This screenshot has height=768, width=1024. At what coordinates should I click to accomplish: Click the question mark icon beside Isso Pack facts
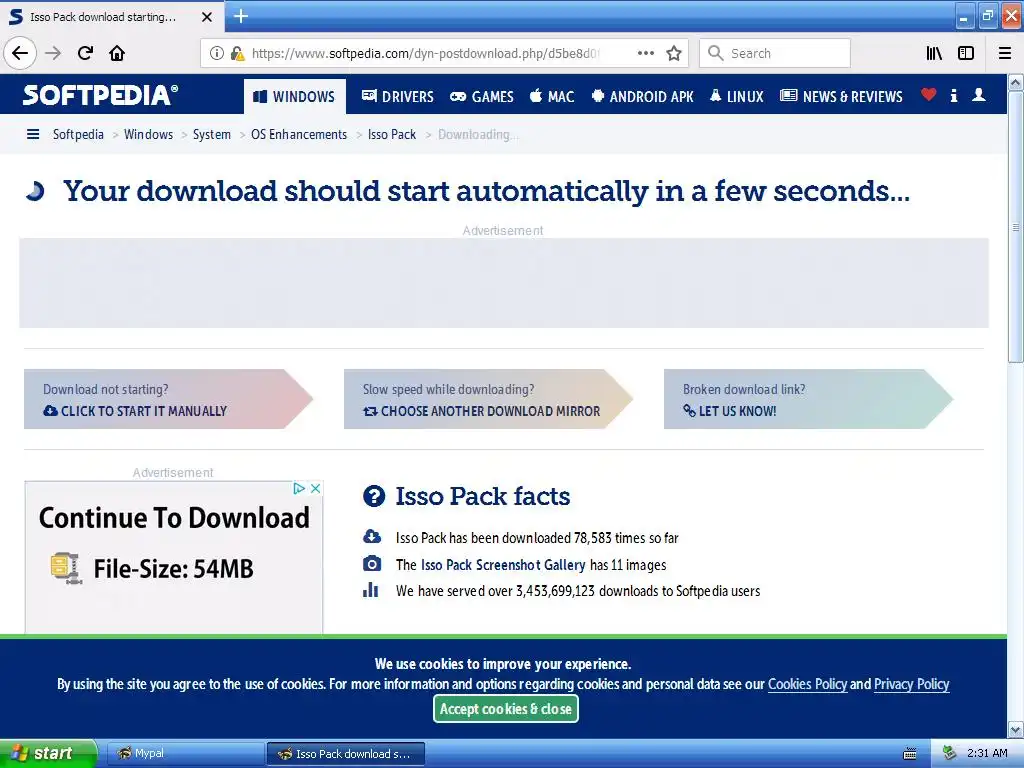(374, 496)
